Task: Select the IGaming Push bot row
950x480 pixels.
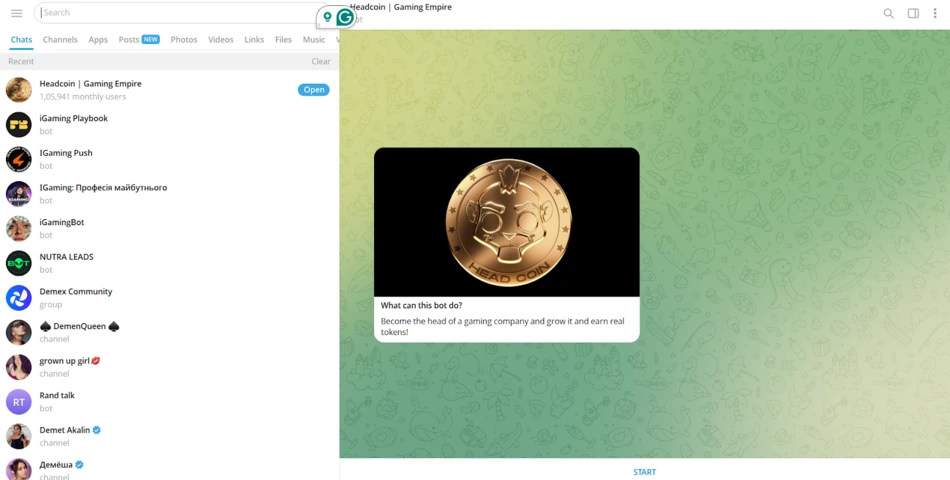Action: point(169,159)
